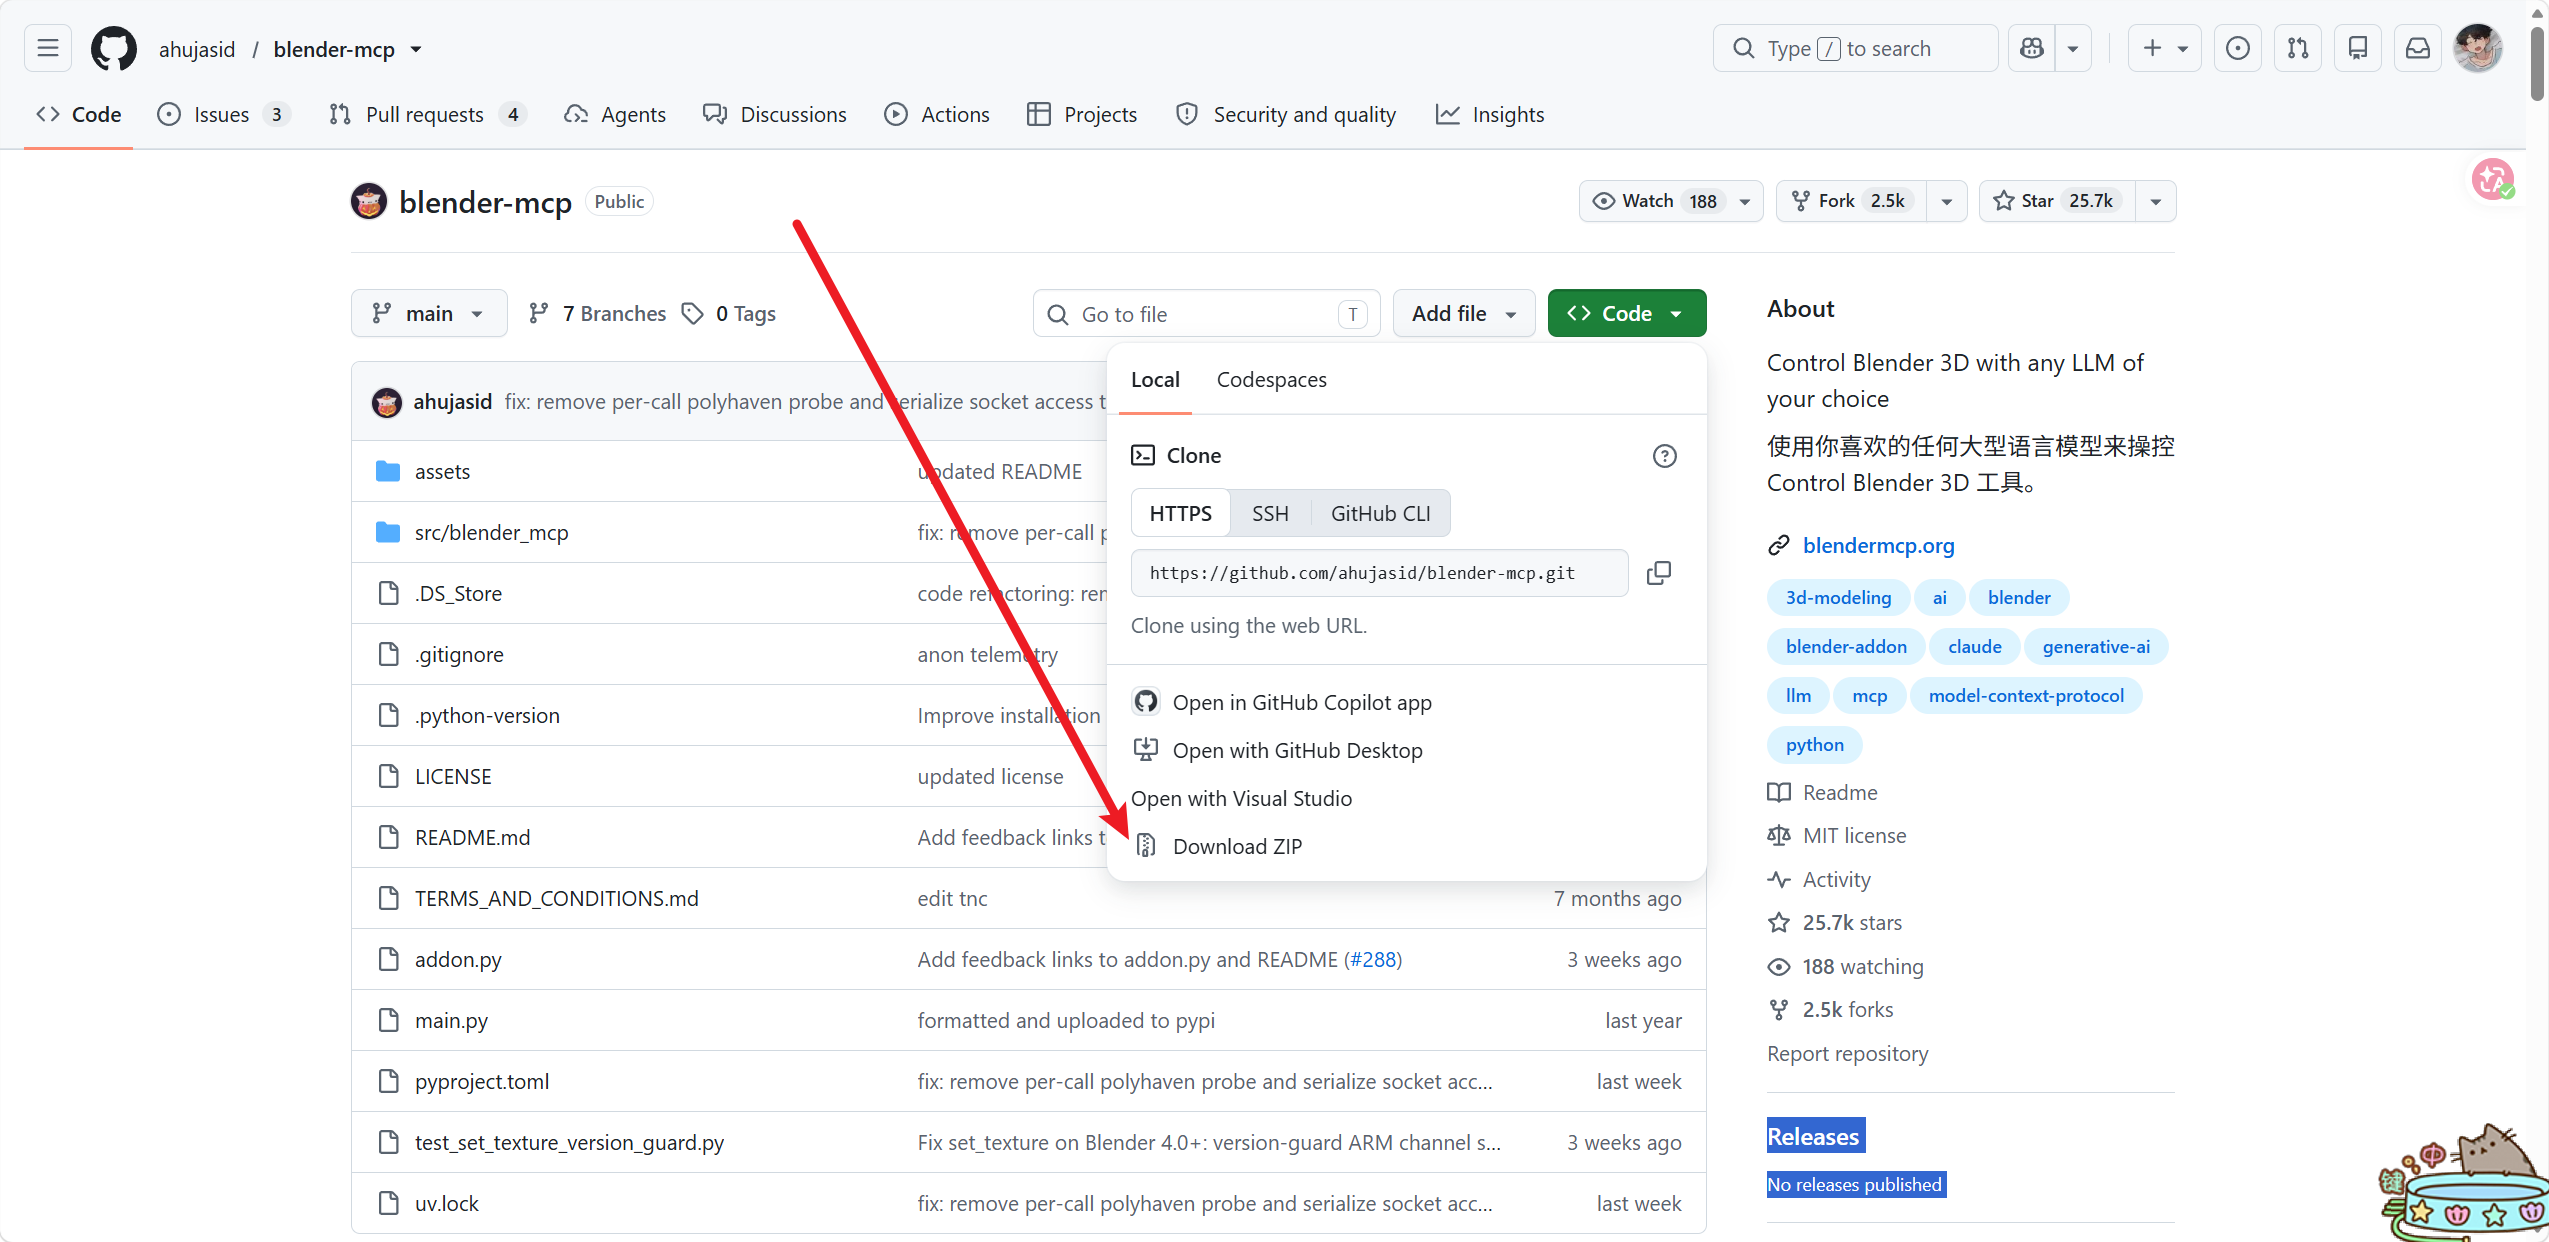2549x1242 pixels.
Task: Click the pink extension icon at right edge
Action: [2492, 179]
